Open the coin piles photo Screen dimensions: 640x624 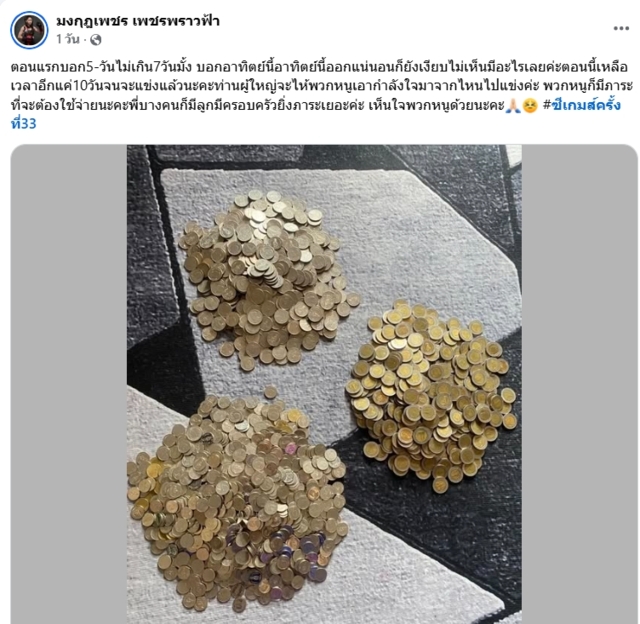coord(324,384)
